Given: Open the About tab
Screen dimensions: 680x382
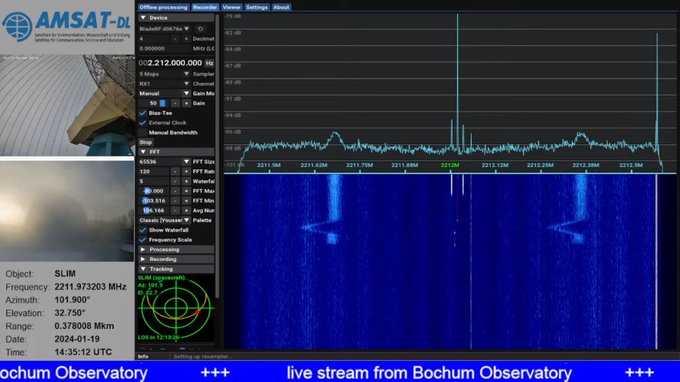Looking at the screenshot, I should (x=281, y=7).
